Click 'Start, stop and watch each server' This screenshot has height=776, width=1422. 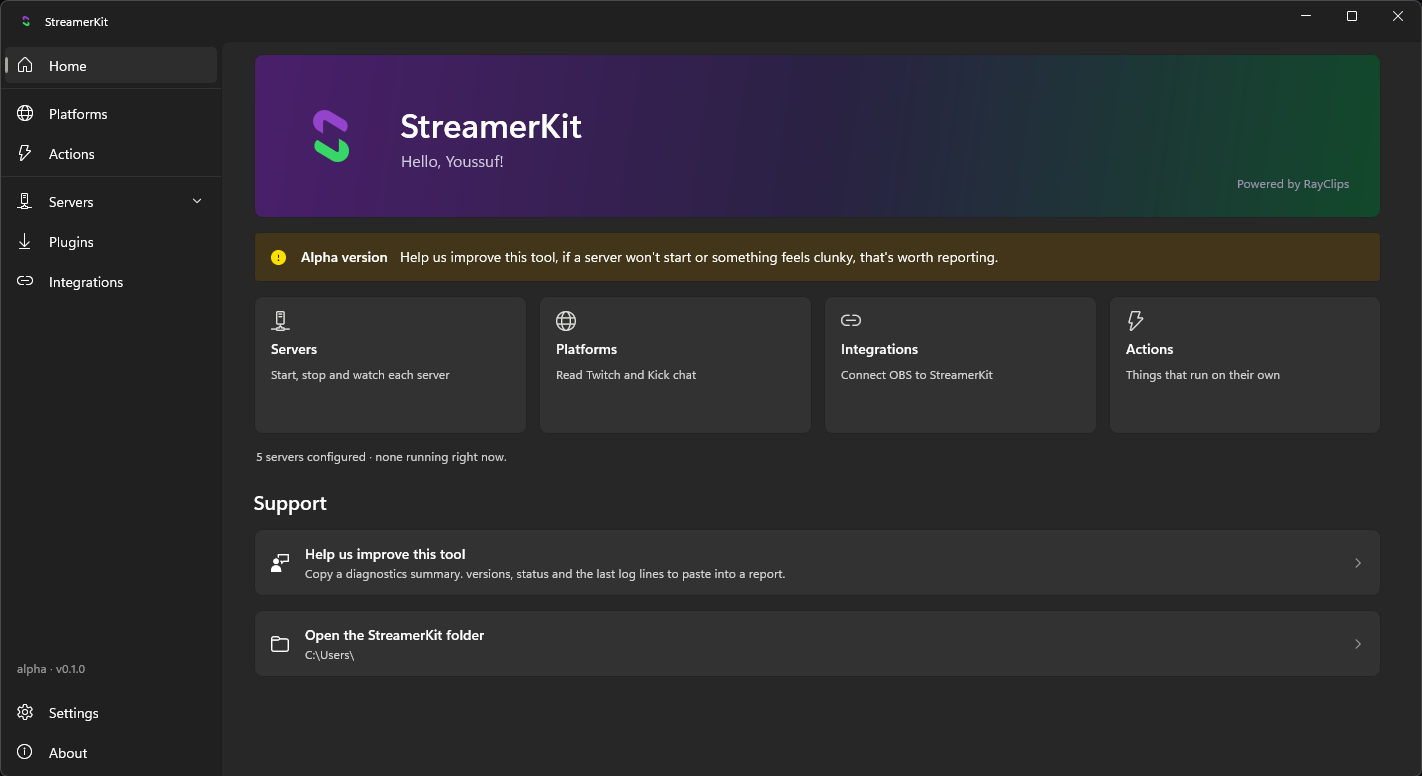pyautogui.click(x=360, y=375)
